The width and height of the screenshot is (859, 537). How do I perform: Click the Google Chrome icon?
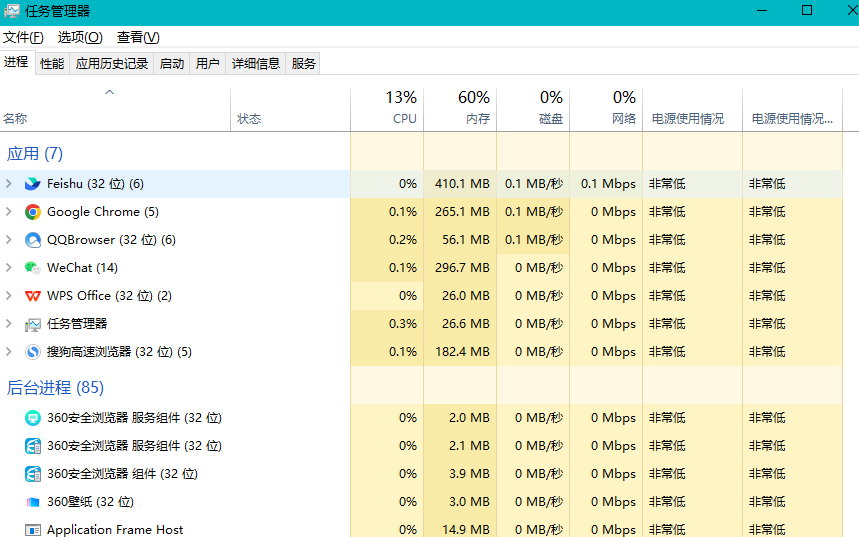[x=33, y=212]
